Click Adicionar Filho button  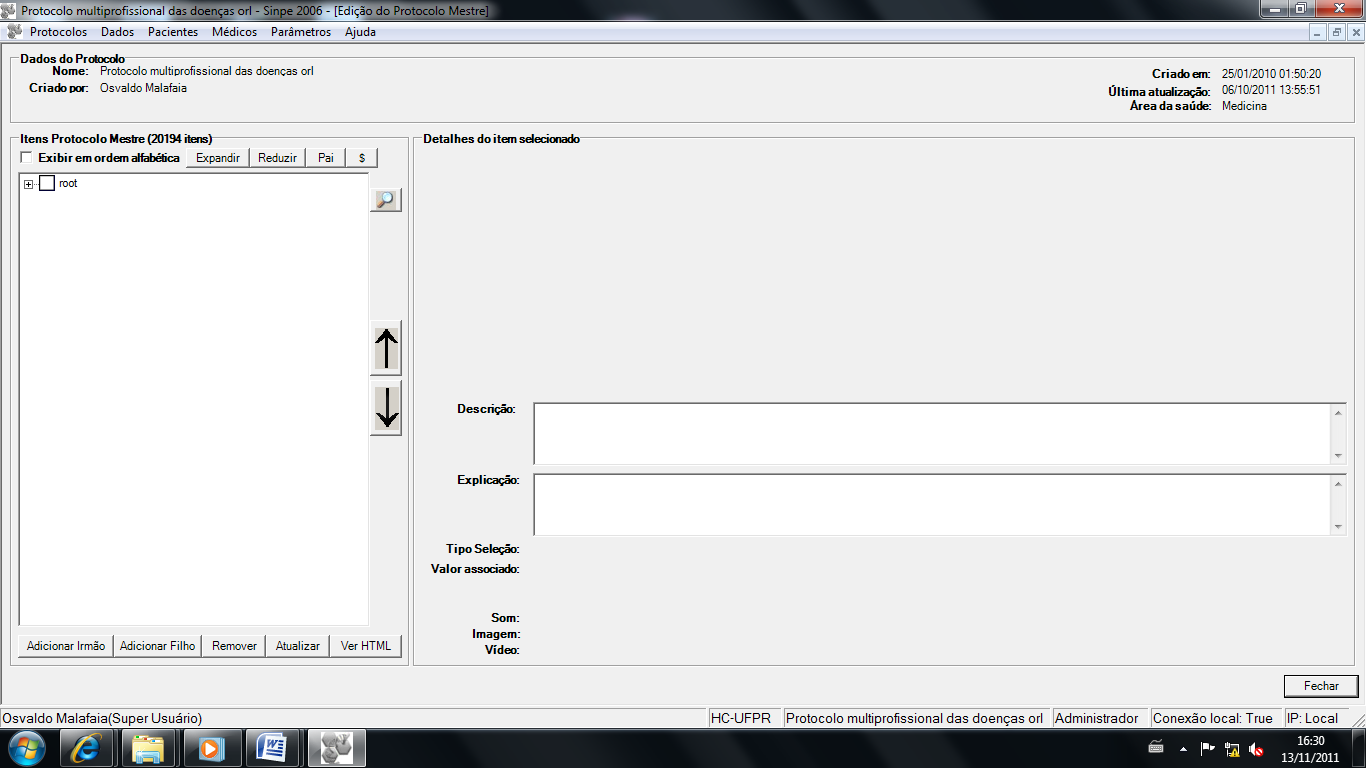[158, 646]
